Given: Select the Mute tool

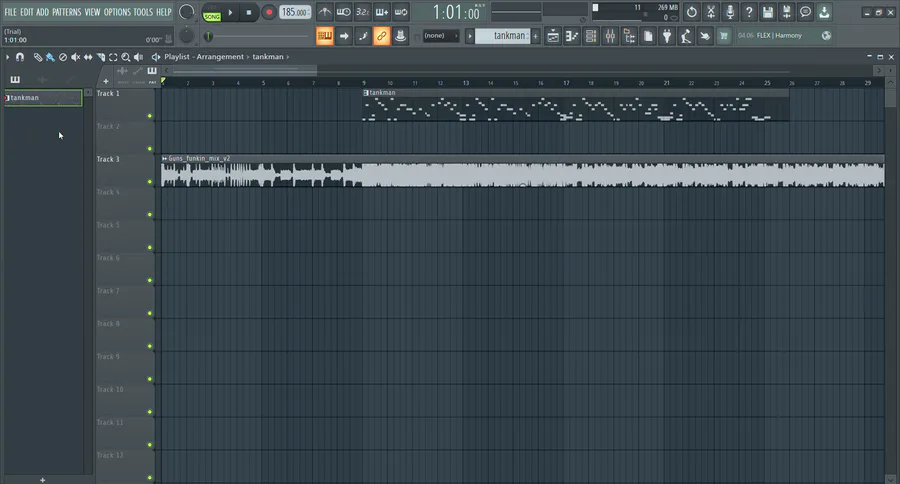Looking at the screenshot, I should [75, 57].
